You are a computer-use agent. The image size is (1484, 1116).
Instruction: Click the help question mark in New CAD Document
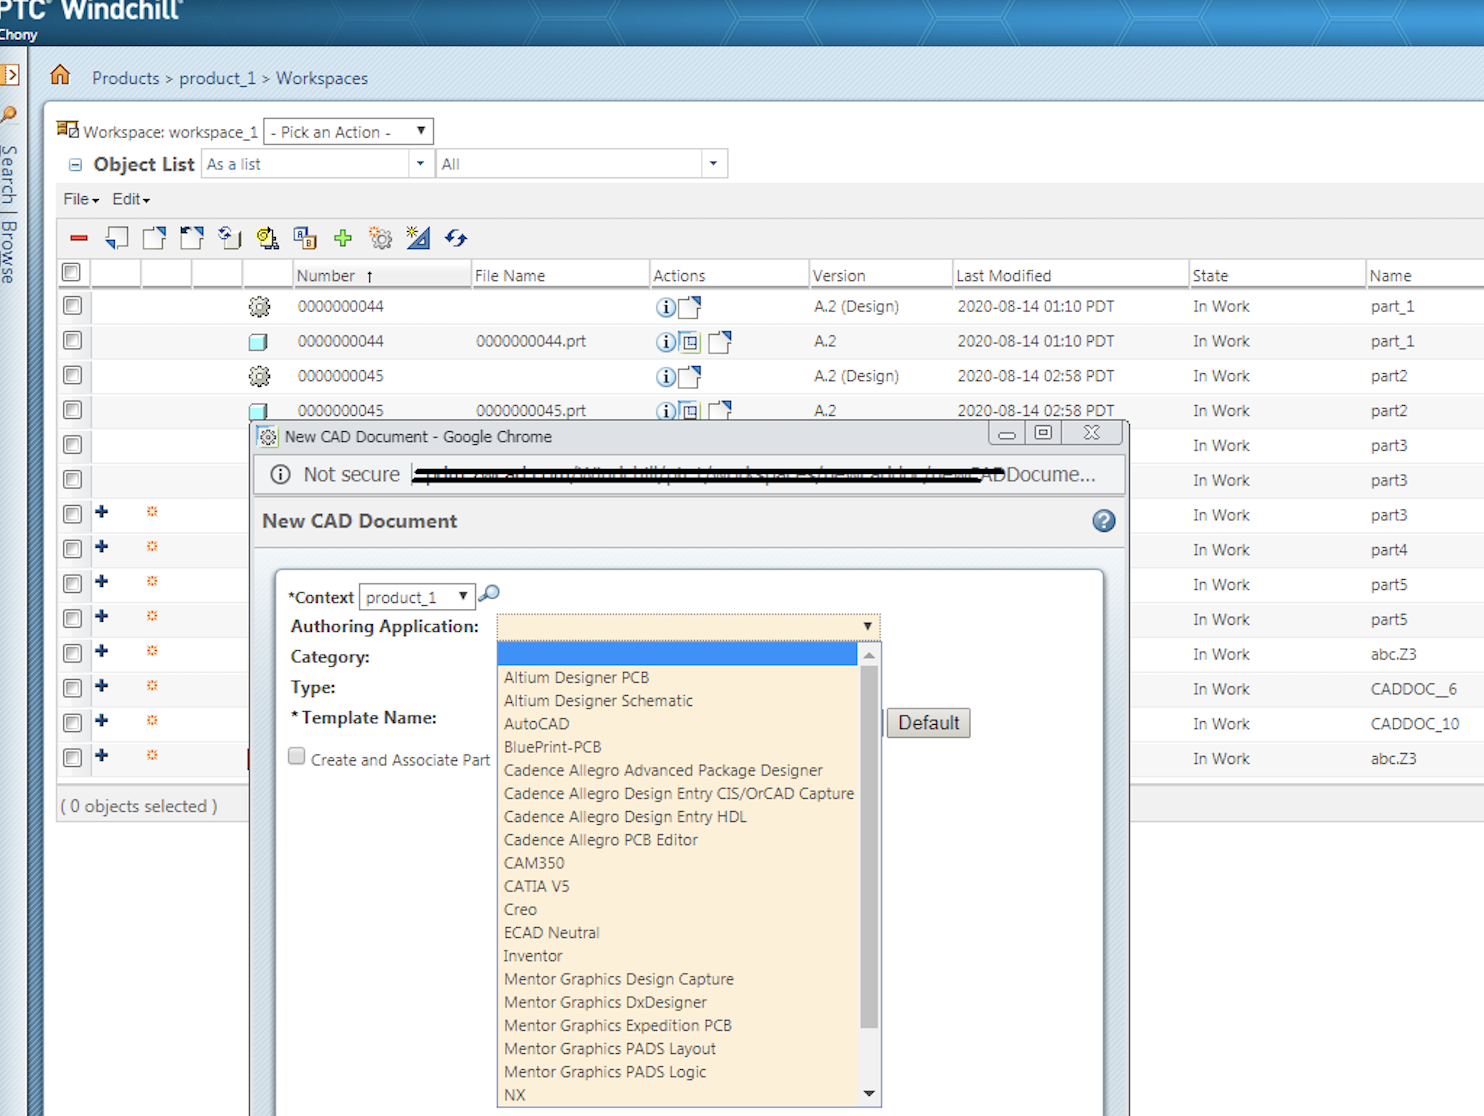(1102, 521)
